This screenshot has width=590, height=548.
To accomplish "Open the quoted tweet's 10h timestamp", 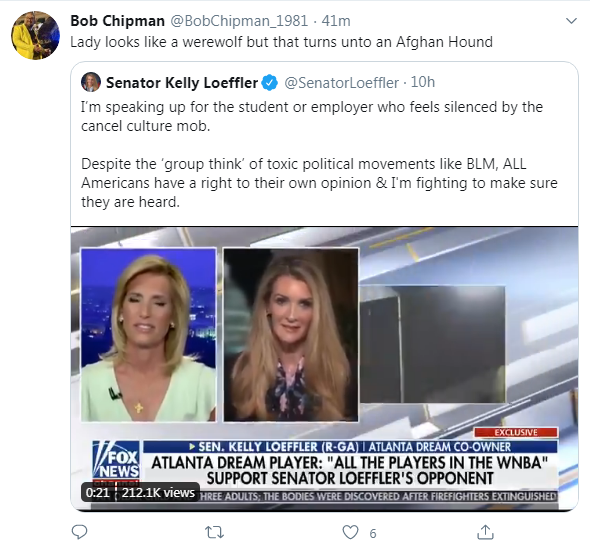I will 423,82.
